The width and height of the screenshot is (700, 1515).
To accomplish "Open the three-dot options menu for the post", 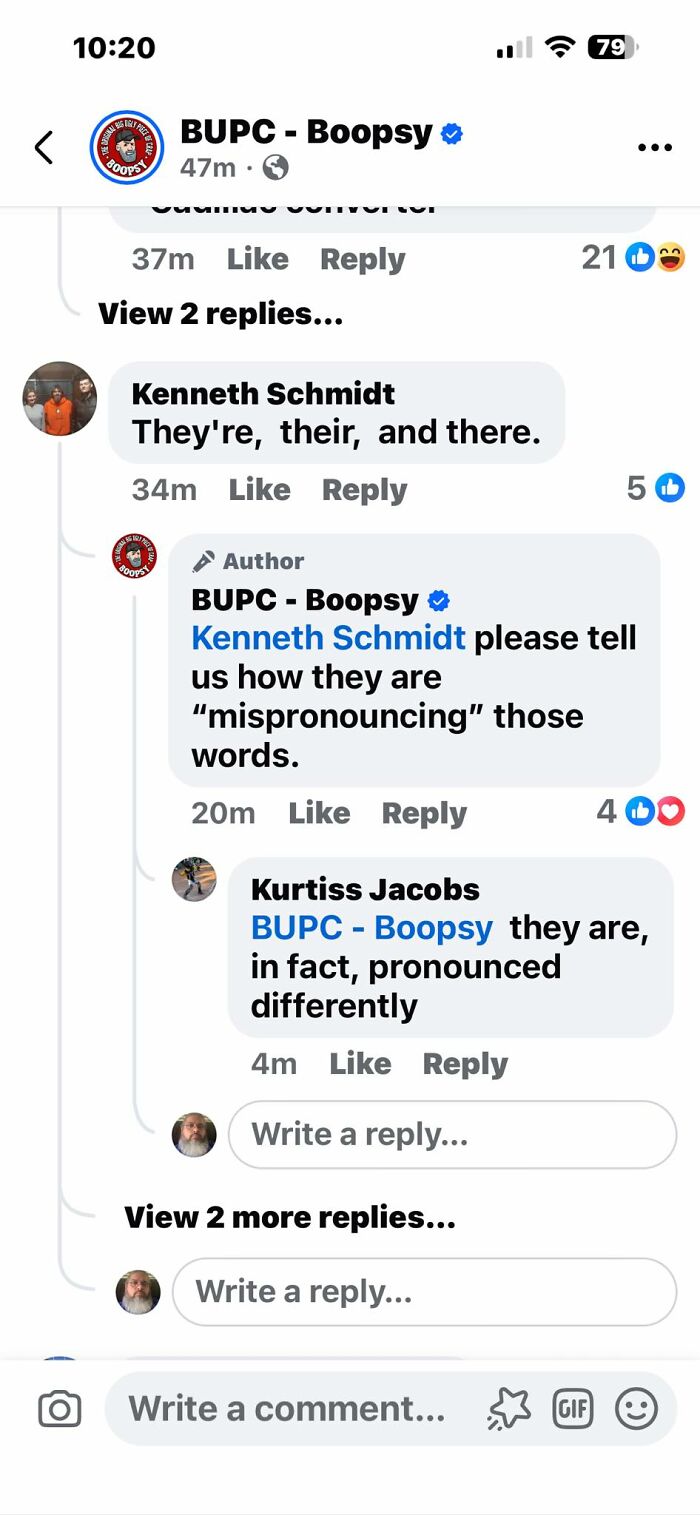I will pyautogui.click(x=655, y=146).
